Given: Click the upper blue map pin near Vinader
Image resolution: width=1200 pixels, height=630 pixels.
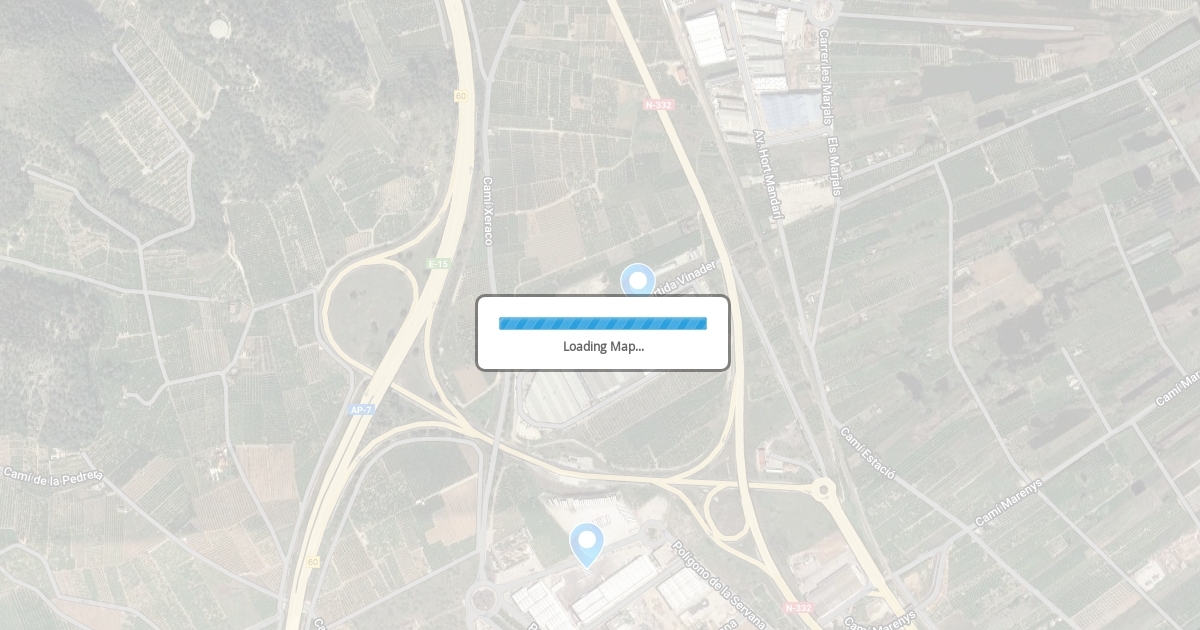Looking at the screenshot, I should [637, 281].
